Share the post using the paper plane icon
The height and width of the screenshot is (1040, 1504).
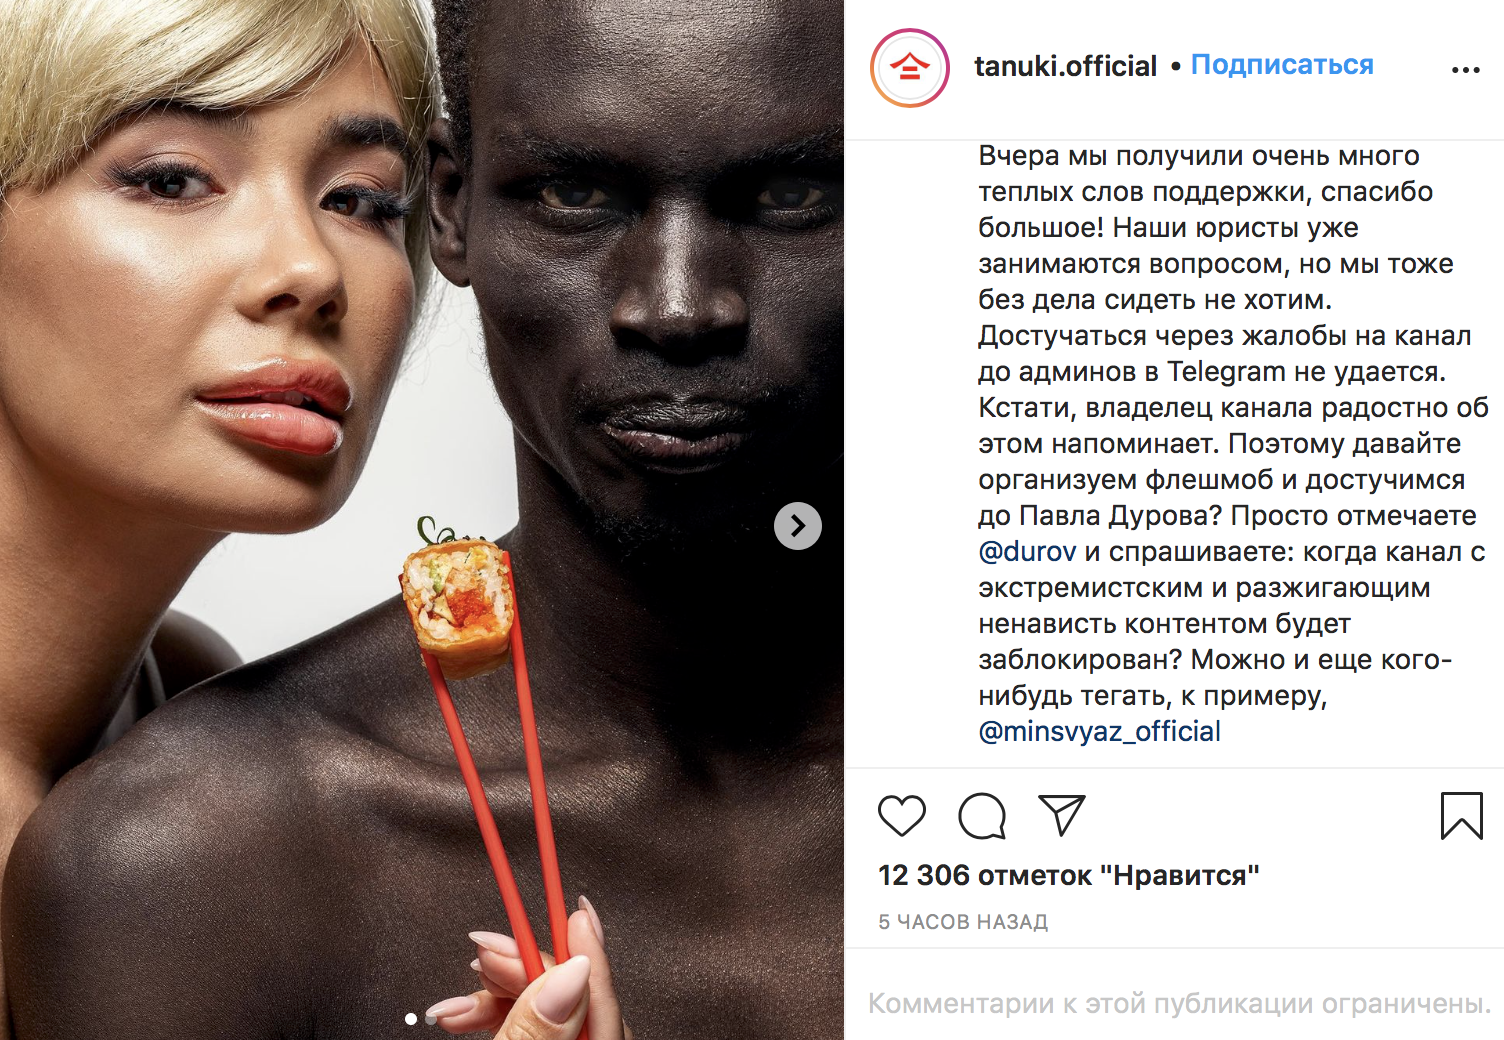1062,815
